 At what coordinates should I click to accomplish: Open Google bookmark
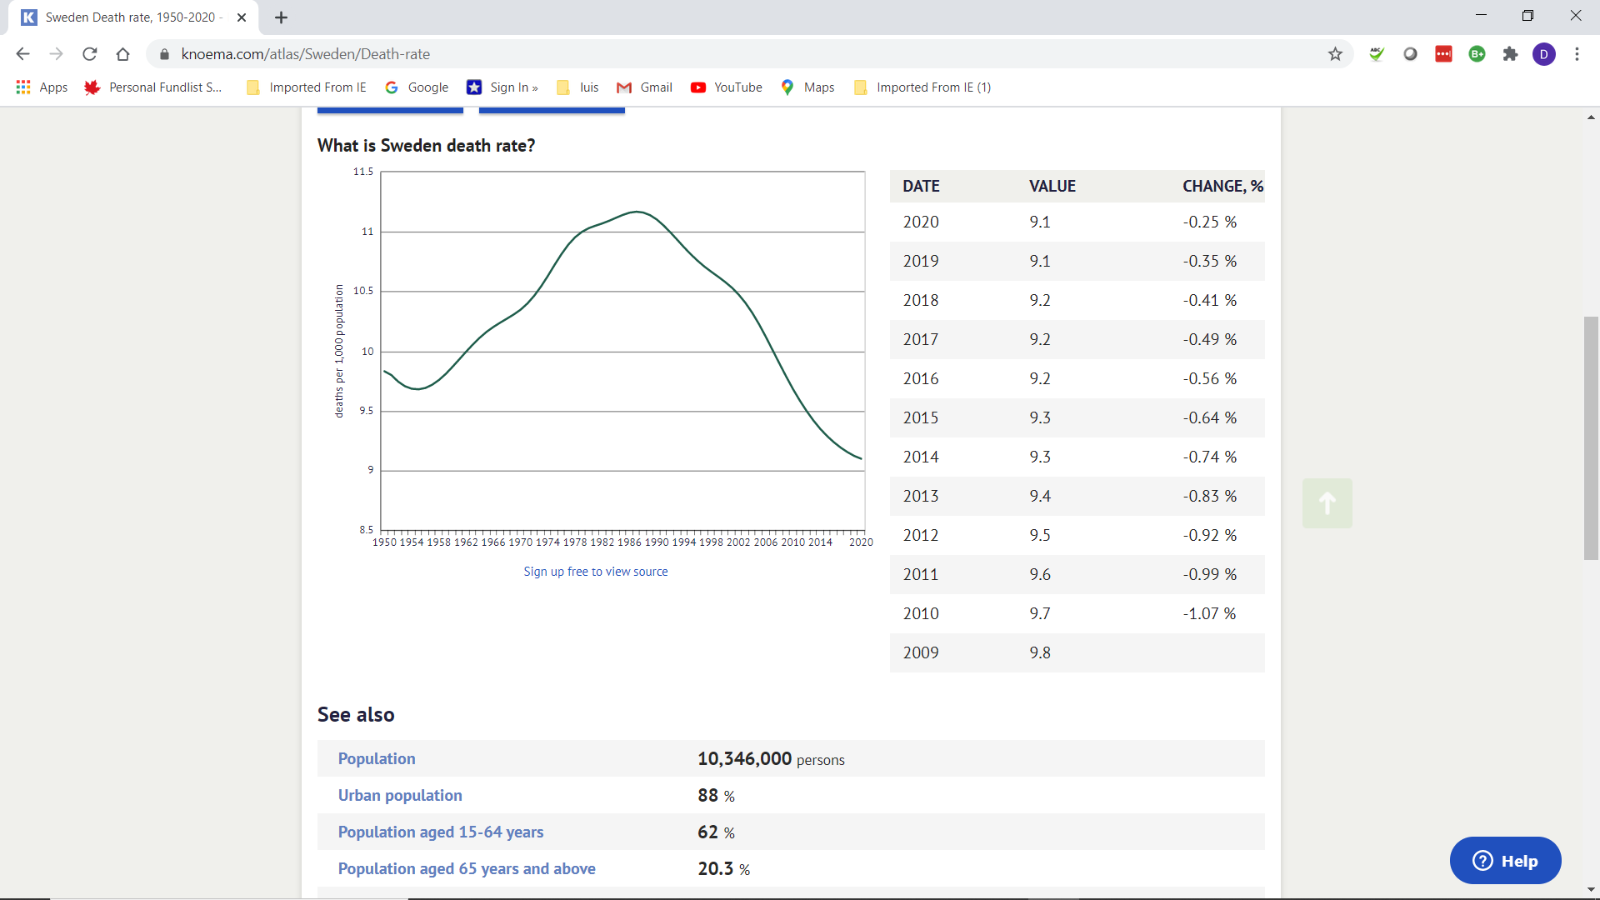pos(417,88)
